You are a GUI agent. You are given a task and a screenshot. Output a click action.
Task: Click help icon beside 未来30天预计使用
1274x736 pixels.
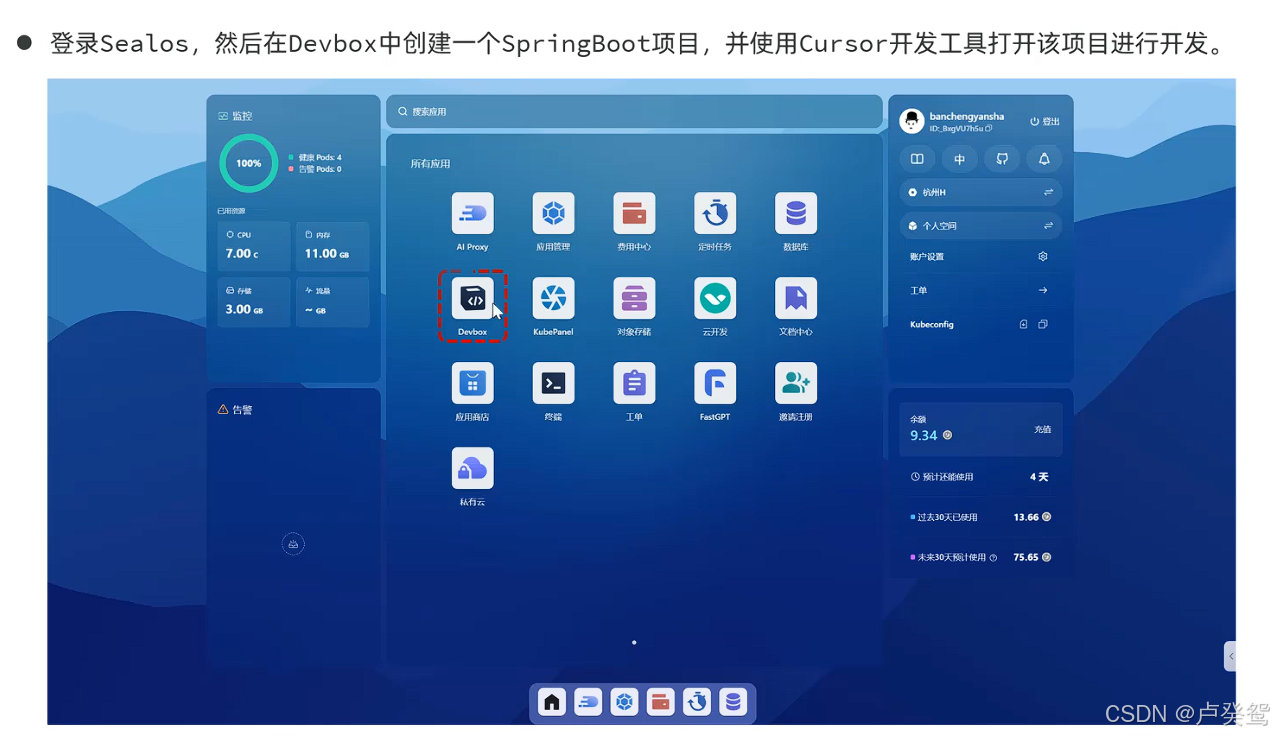(993, 558)
